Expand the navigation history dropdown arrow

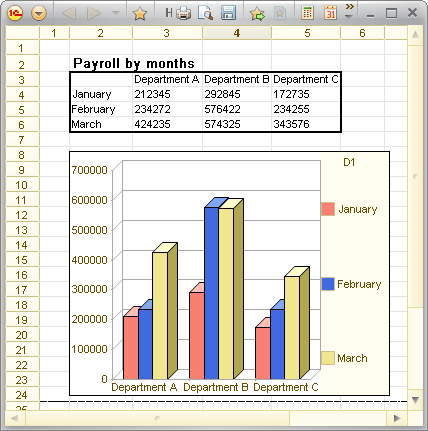116,13
